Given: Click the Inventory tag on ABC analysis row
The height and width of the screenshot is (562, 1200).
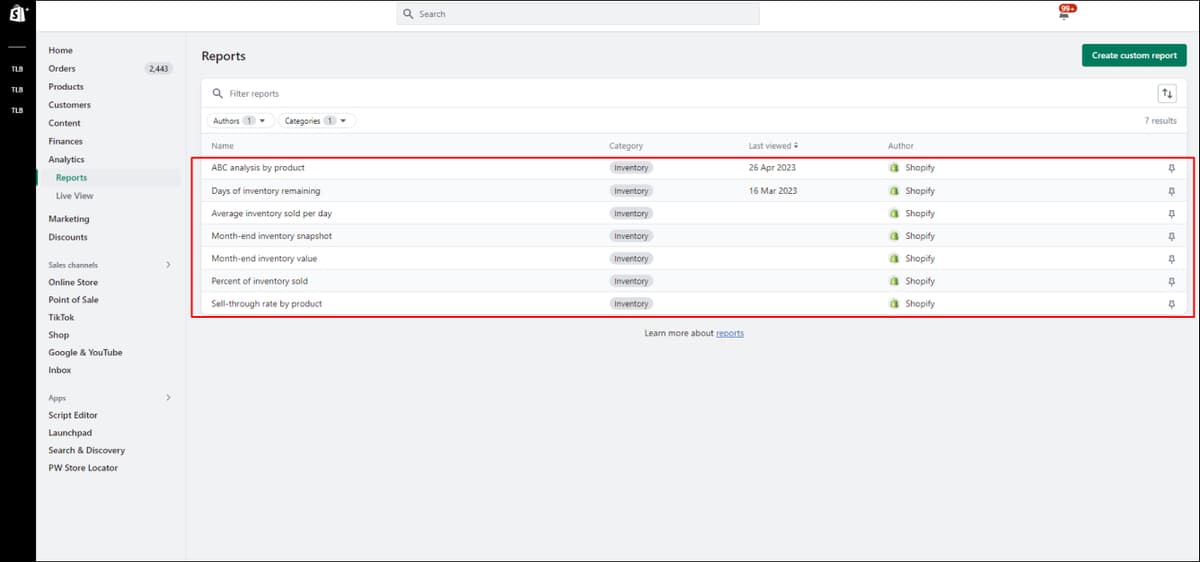Looking at the screenshot, I should [631, 168].
